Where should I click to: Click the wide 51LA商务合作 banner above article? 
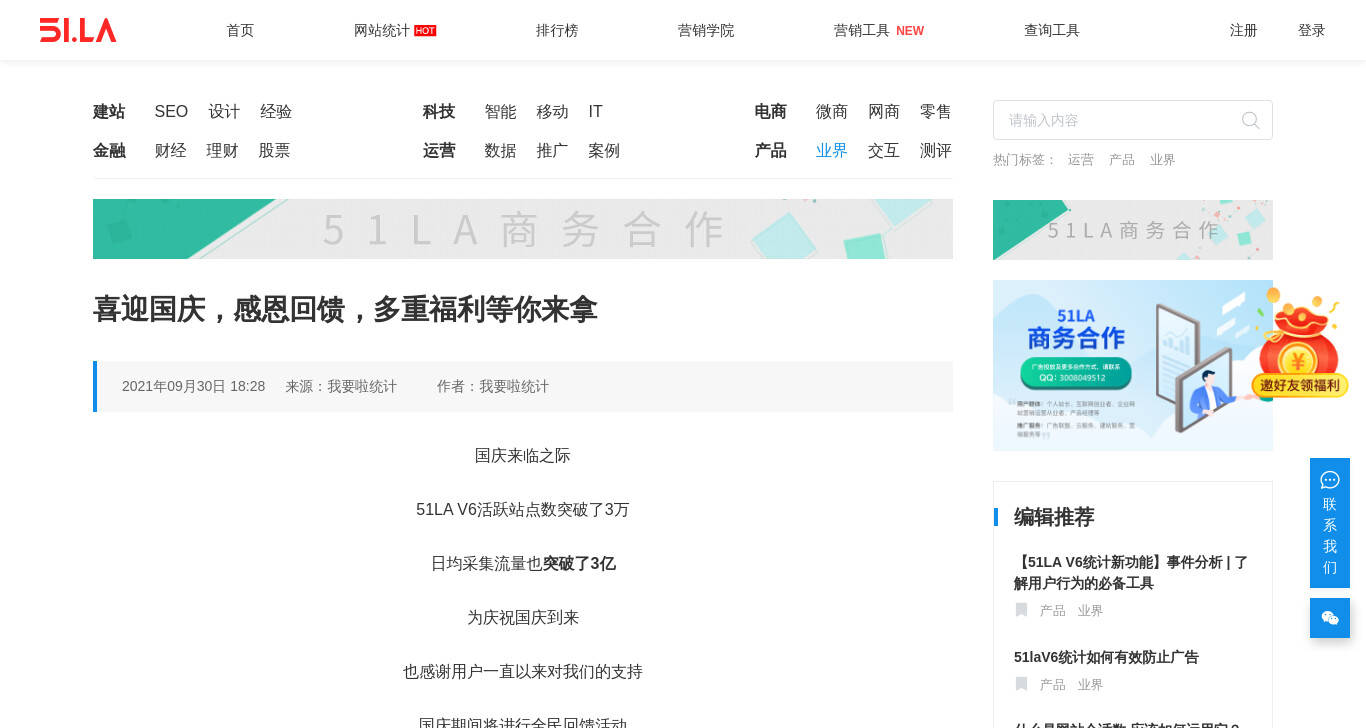point(523,229)
